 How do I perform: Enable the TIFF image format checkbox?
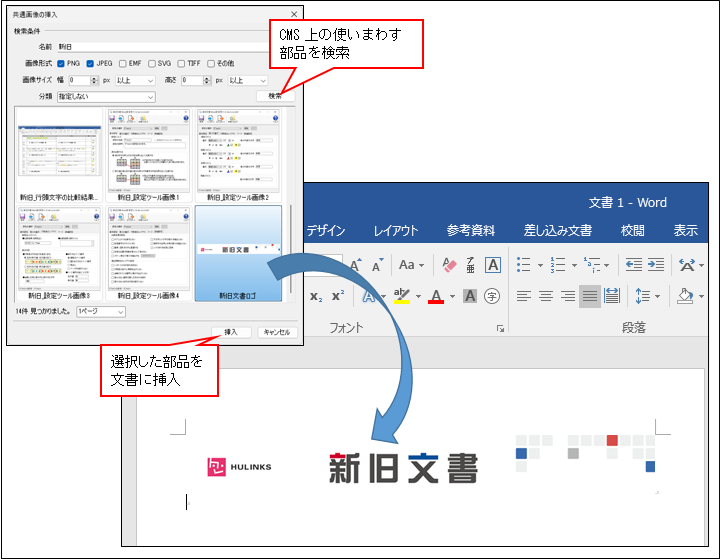(180, 63)
